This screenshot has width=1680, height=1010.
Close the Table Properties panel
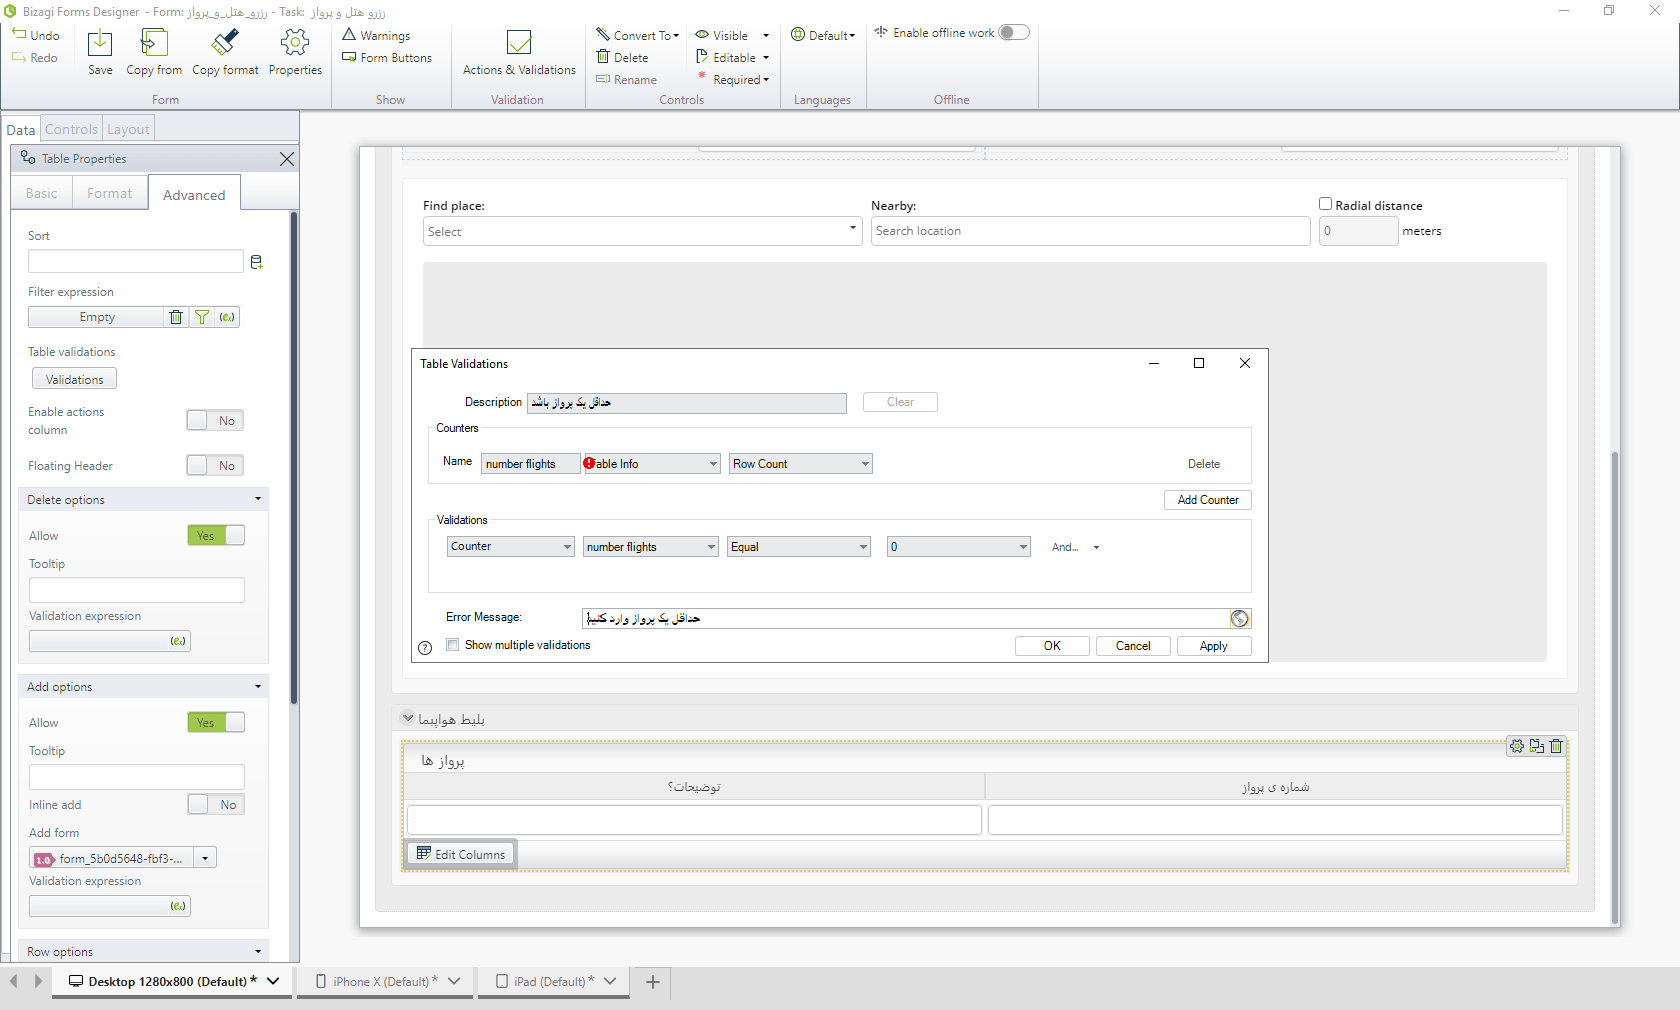[287, 159]
